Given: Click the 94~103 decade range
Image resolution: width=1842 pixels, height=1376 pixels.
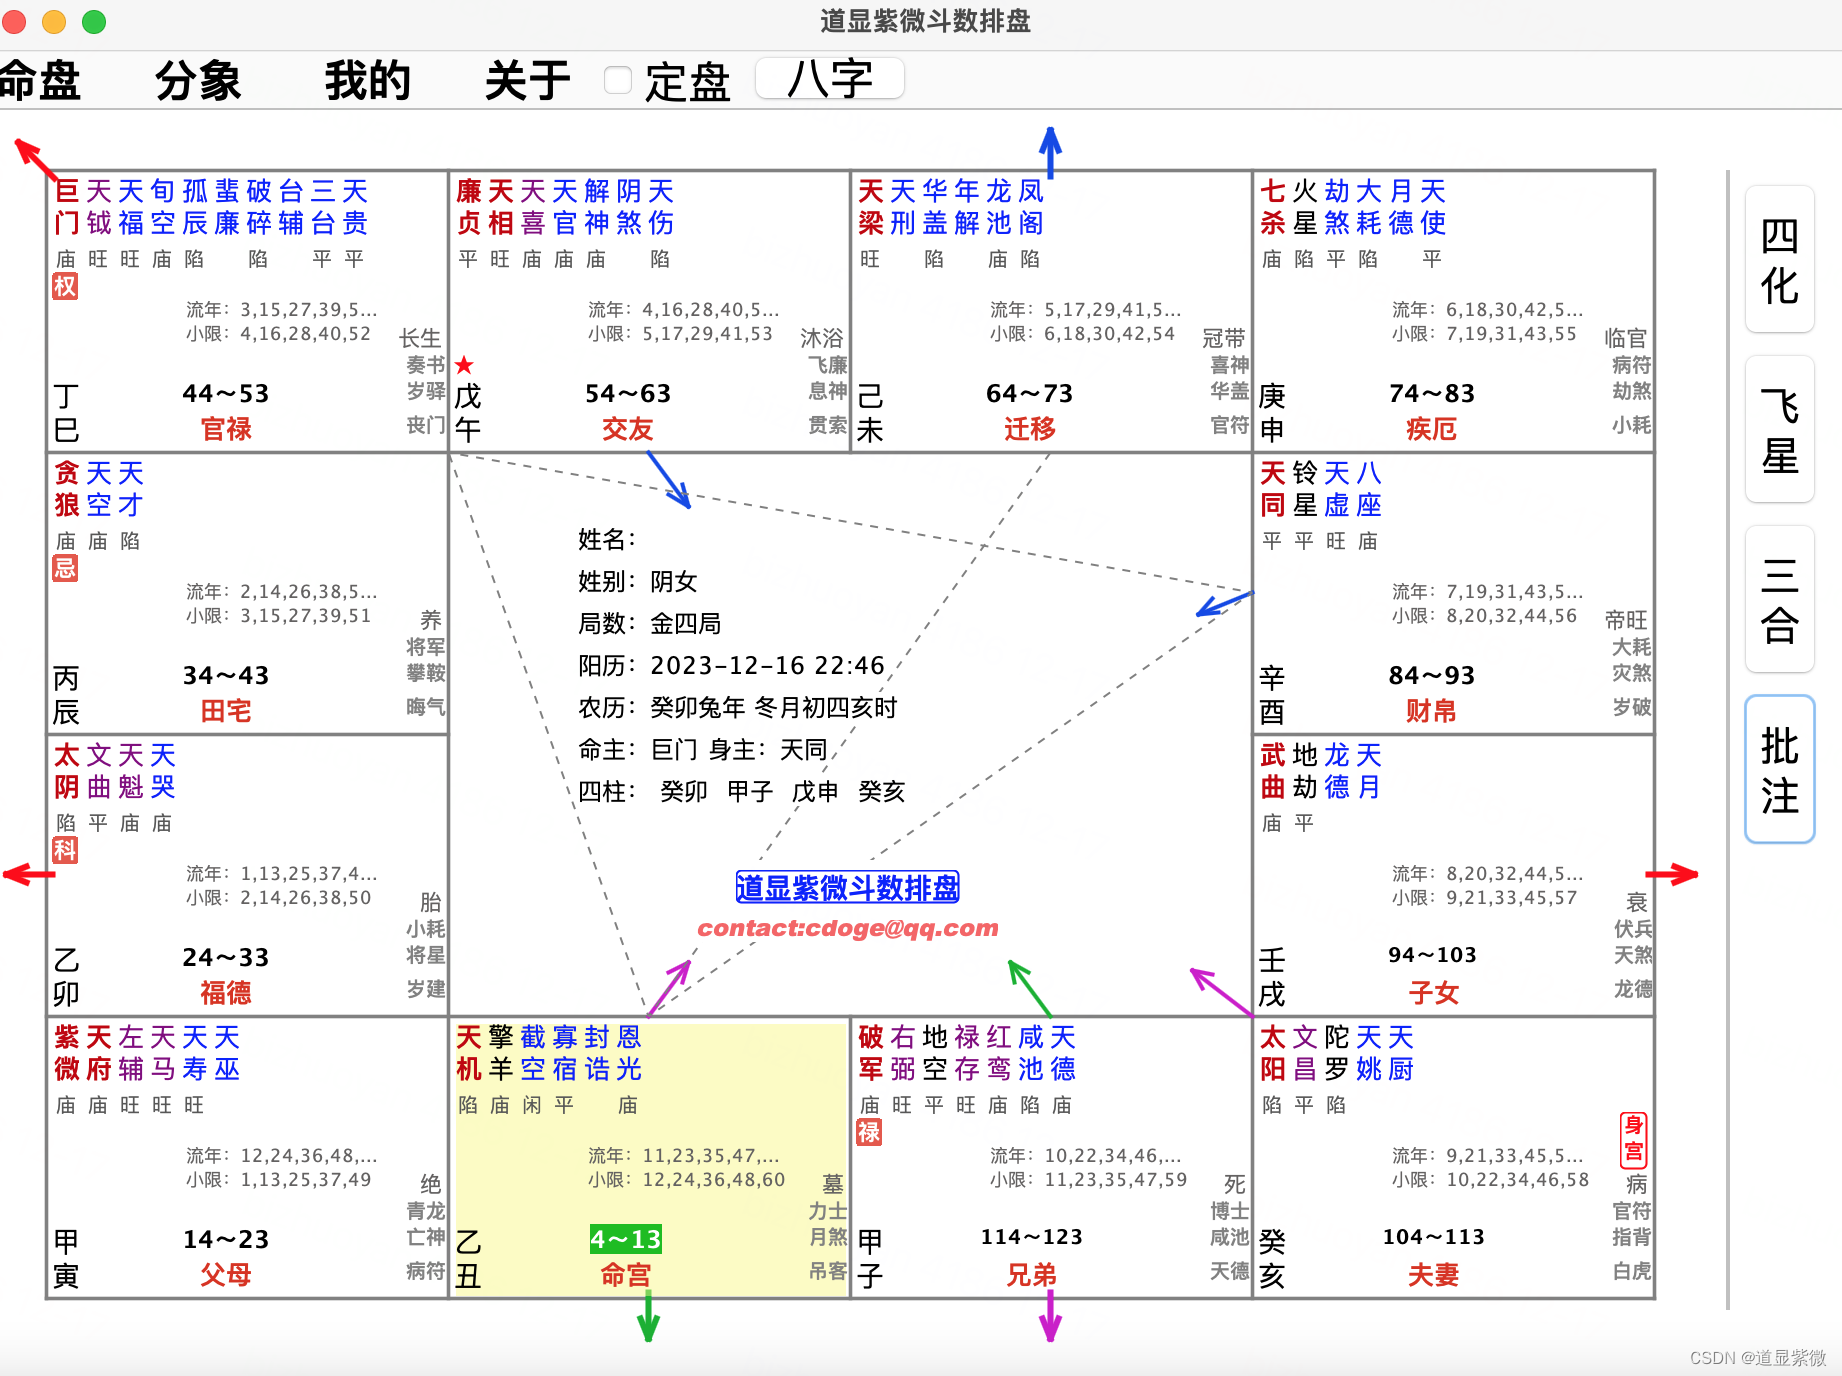Looking at the screenshot, I should [1432, 955].
